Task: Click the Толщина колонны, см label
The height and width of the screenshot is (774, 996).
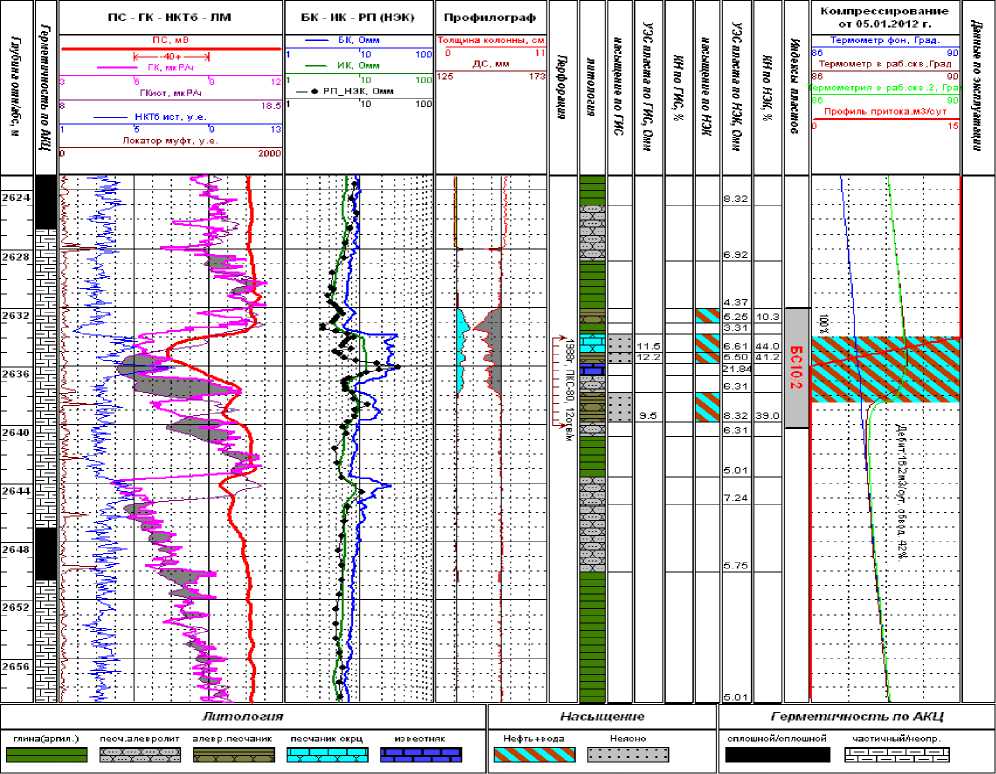Action: coord(491,41)
